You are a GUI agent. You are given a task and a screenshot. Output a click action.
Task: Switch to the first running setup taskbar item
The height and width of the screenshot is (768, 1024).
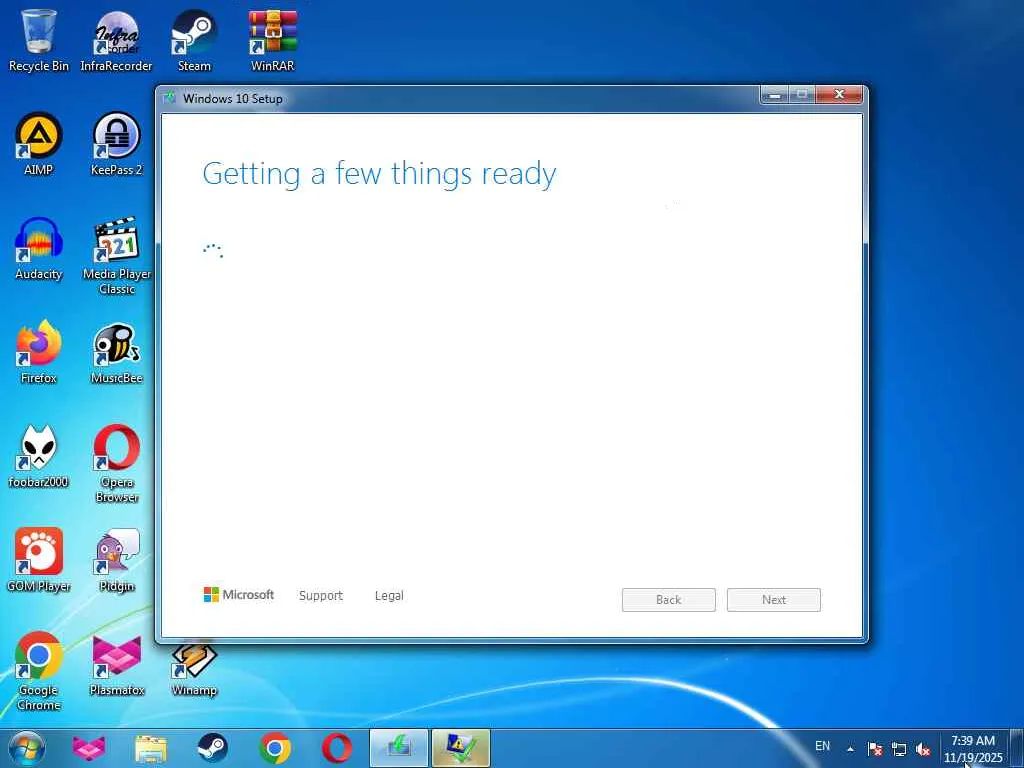[399, 748]
